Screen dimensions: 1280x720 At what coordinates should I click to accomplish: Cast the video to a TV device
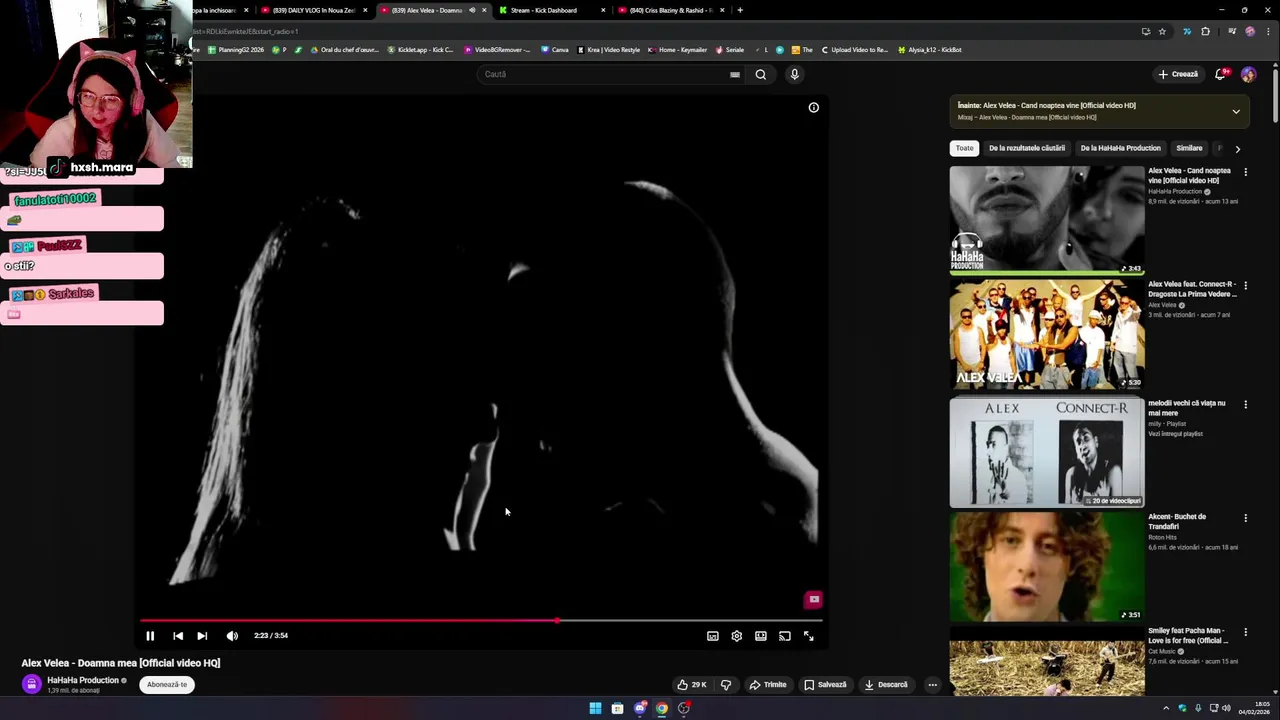click(785, 636)
